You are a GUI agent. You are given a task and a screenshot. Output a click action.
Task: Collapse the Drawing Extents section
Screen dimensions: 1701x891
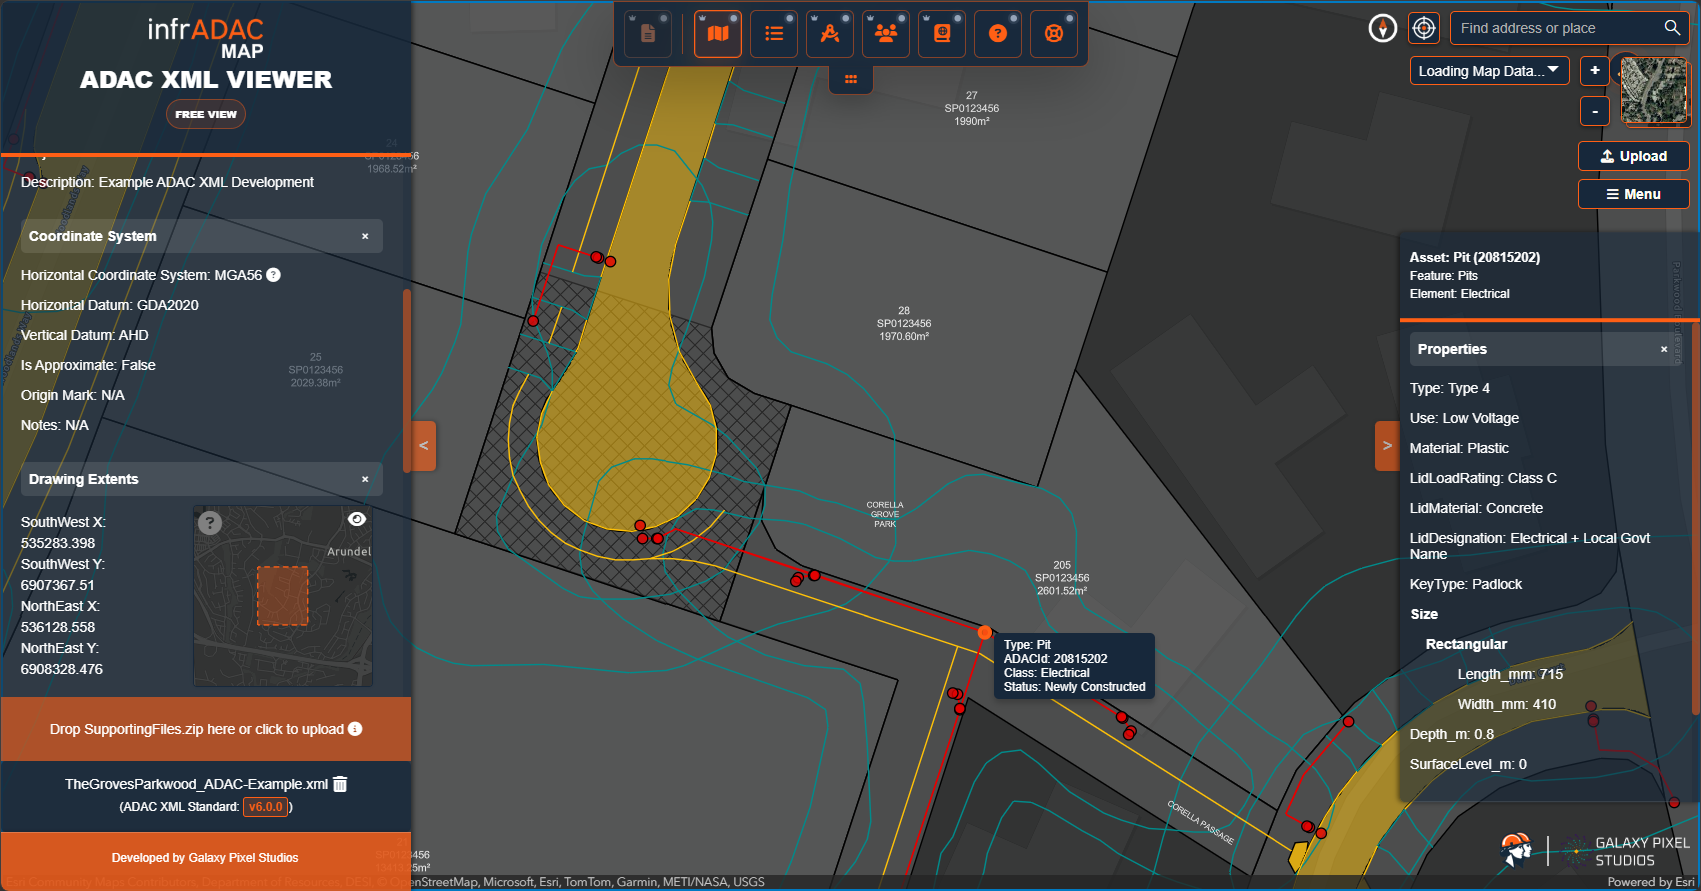[365, 480]
